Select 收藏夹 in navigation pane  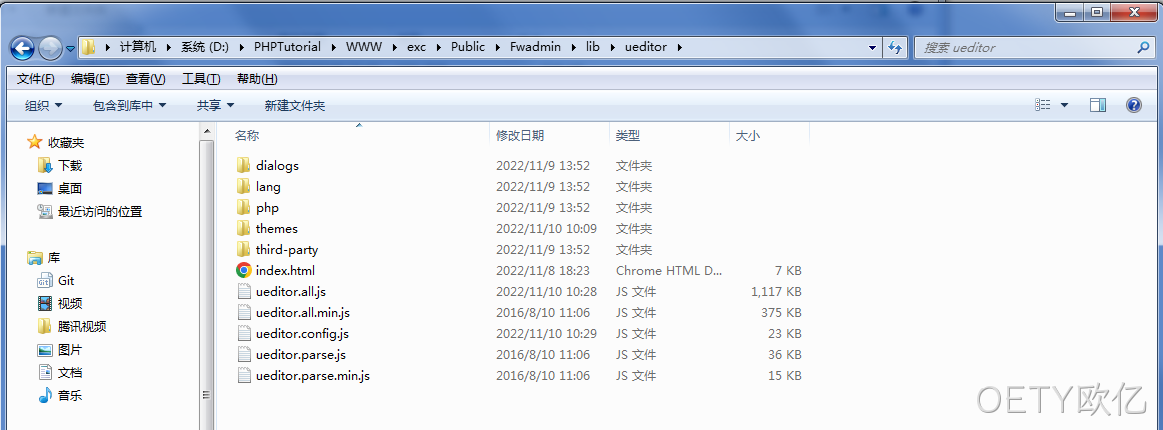click(66, 142)
